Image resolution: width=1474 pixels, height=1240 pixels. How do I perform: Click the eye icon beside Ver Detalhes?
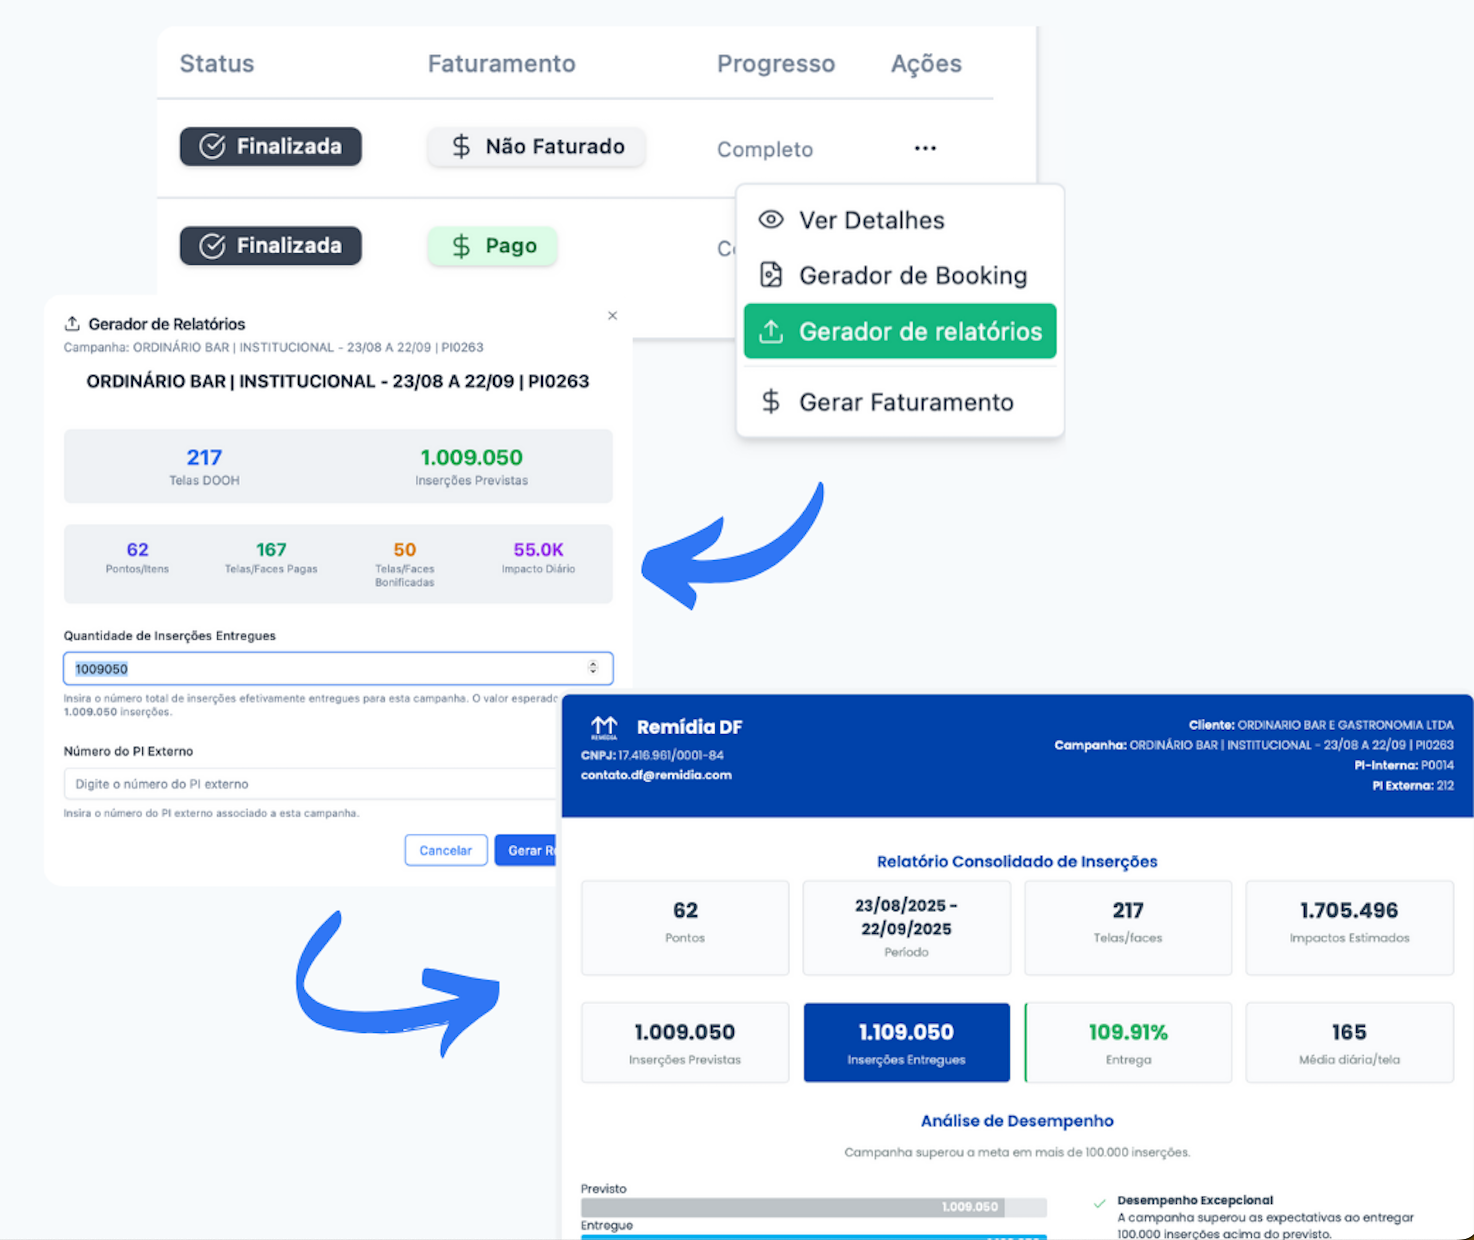(770, 220)
